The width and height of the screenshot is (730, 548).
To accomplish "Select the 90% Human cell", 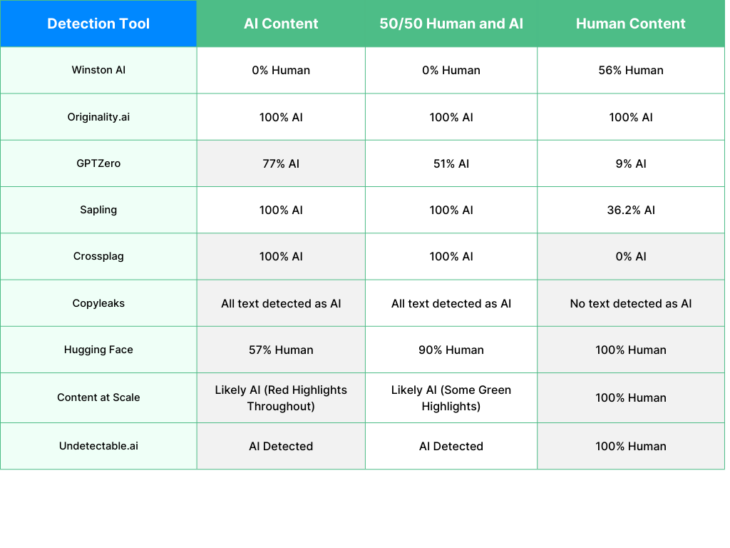I will pos(451,350).
